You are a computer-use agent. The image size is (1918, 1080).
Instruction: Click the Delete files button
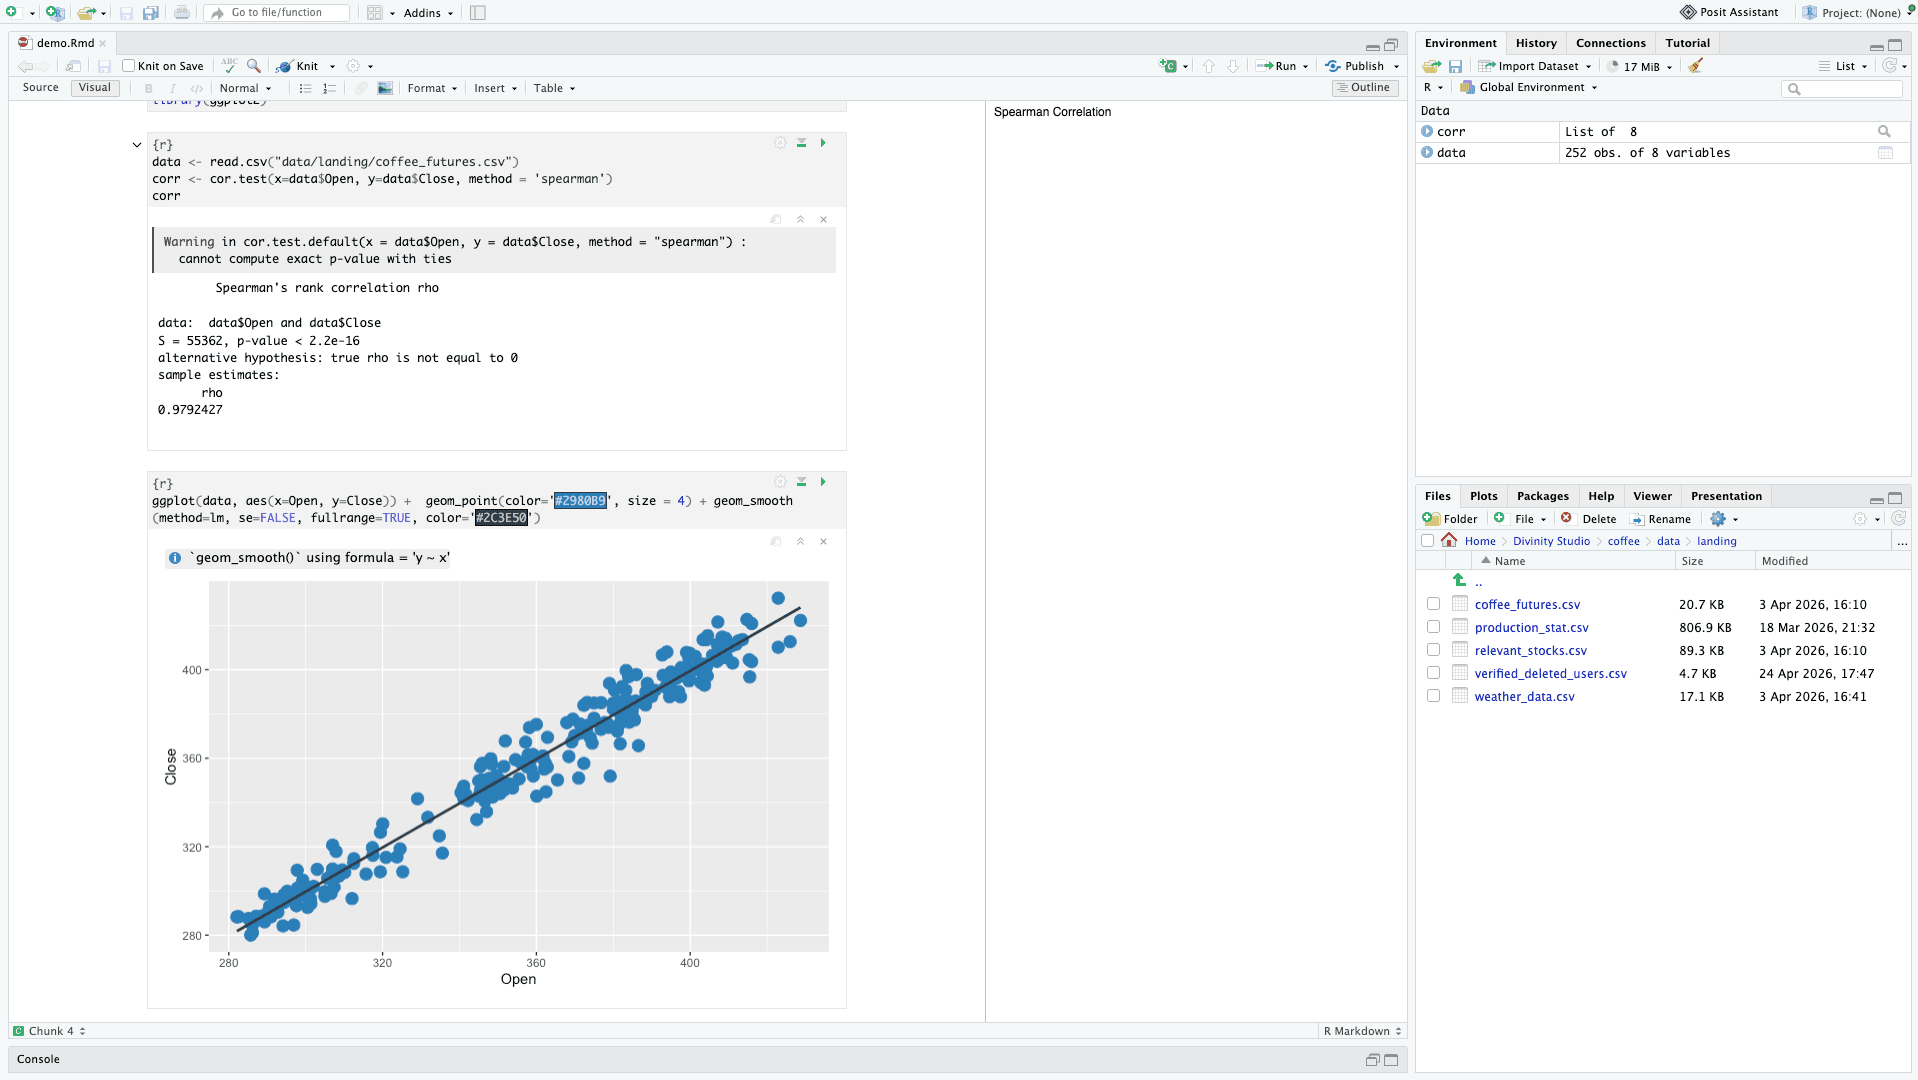coord(1589,518)
